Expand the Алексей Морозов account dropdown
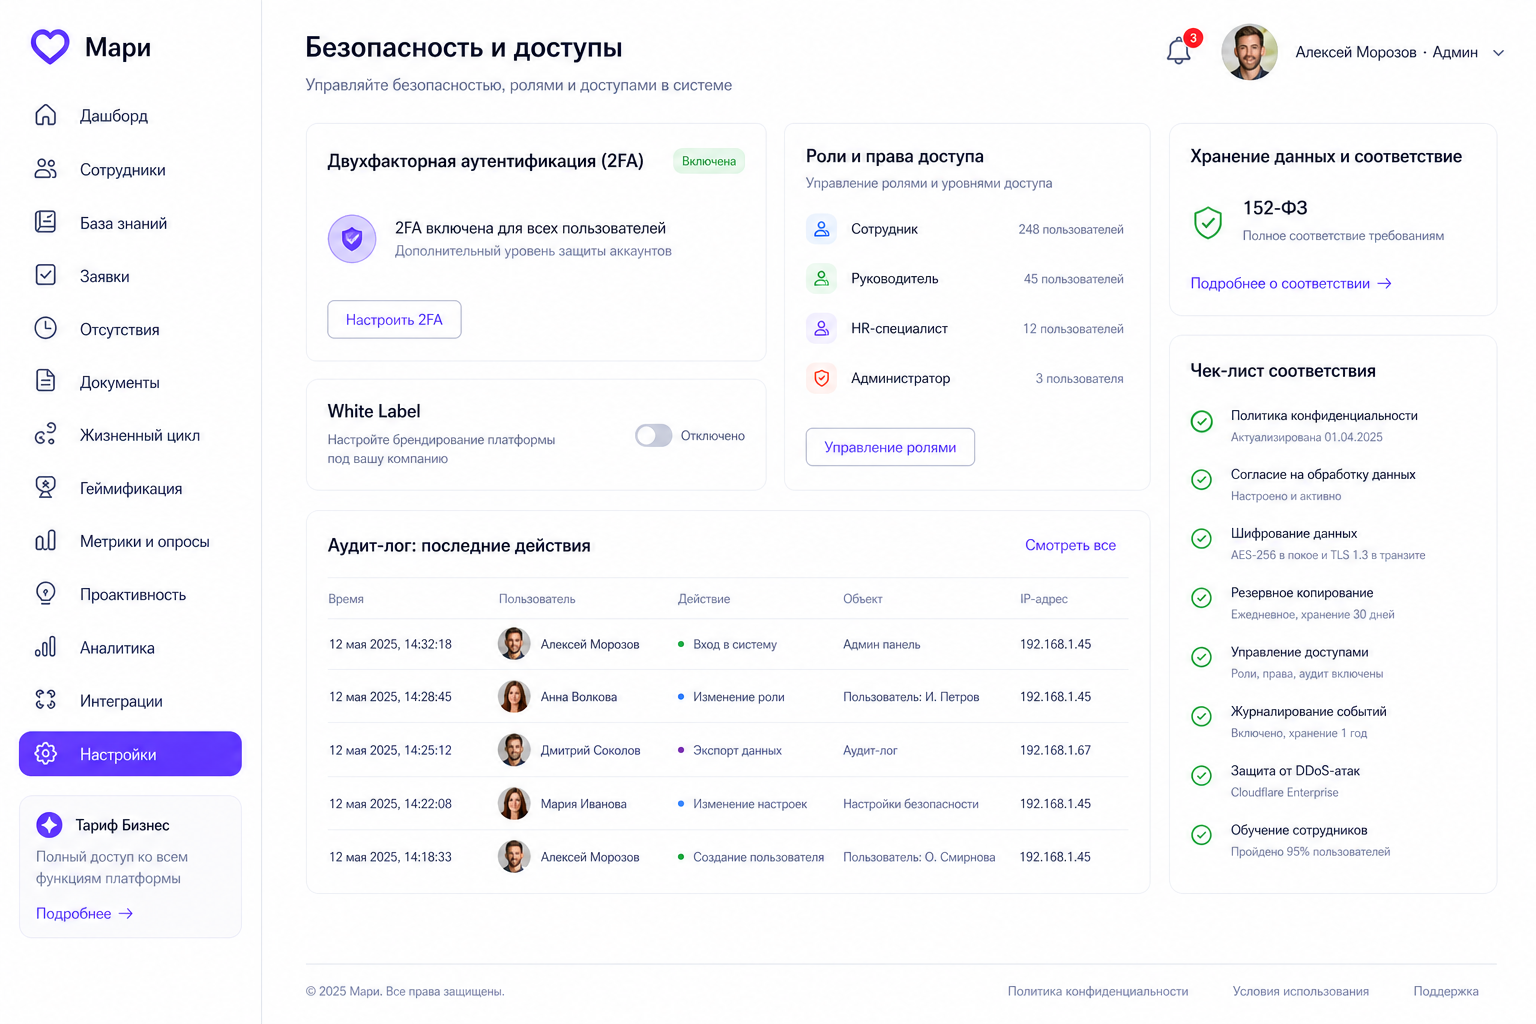Screen dimensions: 1536x1024 tap(1498, 53)
